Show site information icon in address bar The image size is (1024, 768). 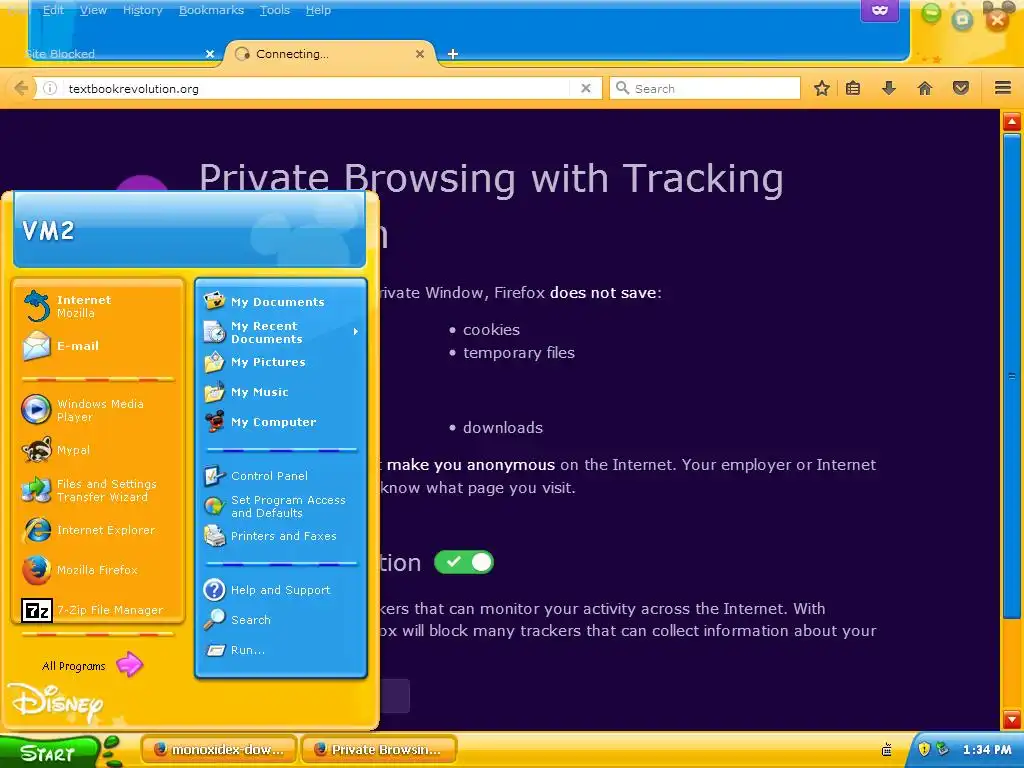[x=50, y=88]
